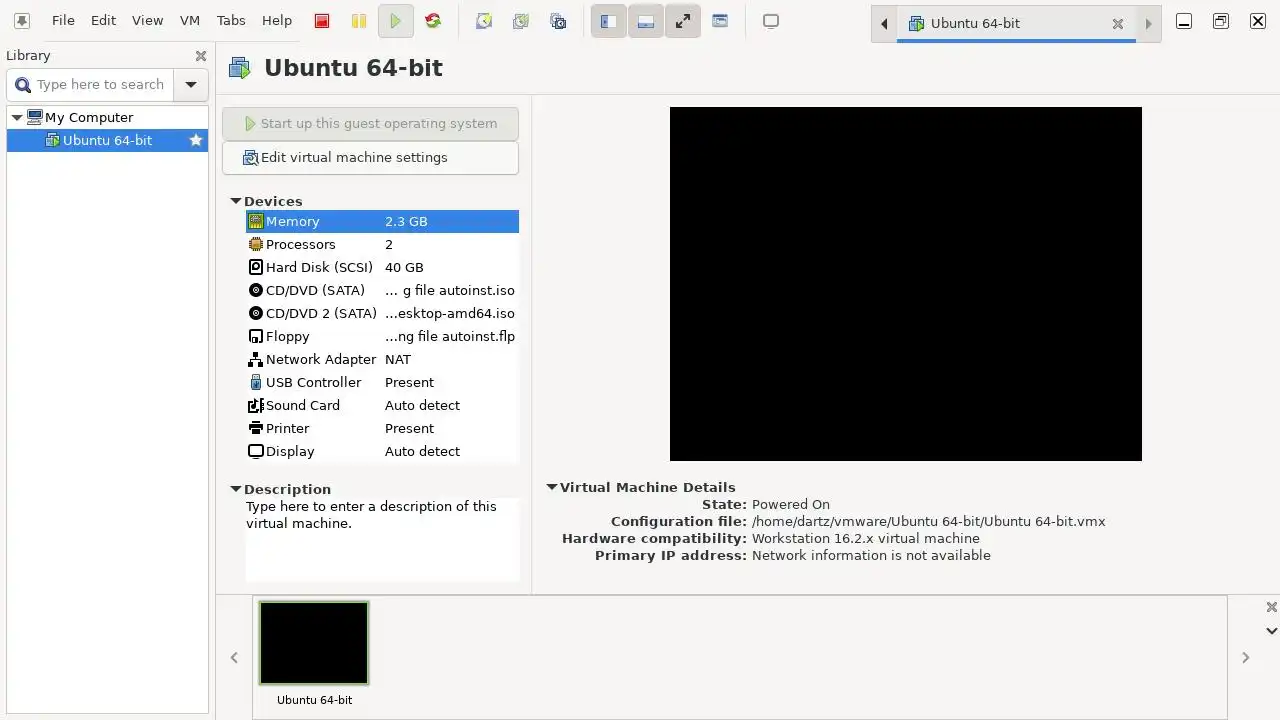Restart the guest with the red-green arrows icon
This screenshot has width=1280, height=720.
coord(433,21)
